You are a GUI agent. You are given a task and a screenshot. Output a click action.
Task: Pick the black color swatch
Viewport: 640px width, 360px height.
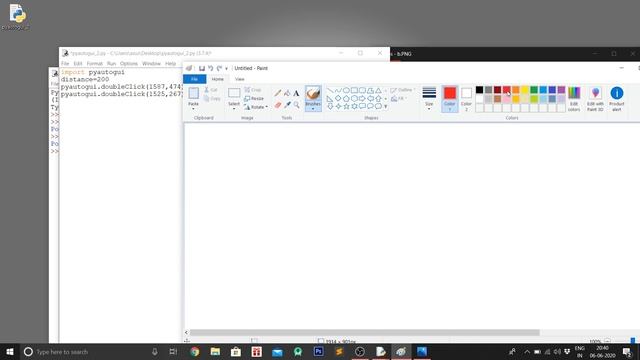click(x=480, y=90)
